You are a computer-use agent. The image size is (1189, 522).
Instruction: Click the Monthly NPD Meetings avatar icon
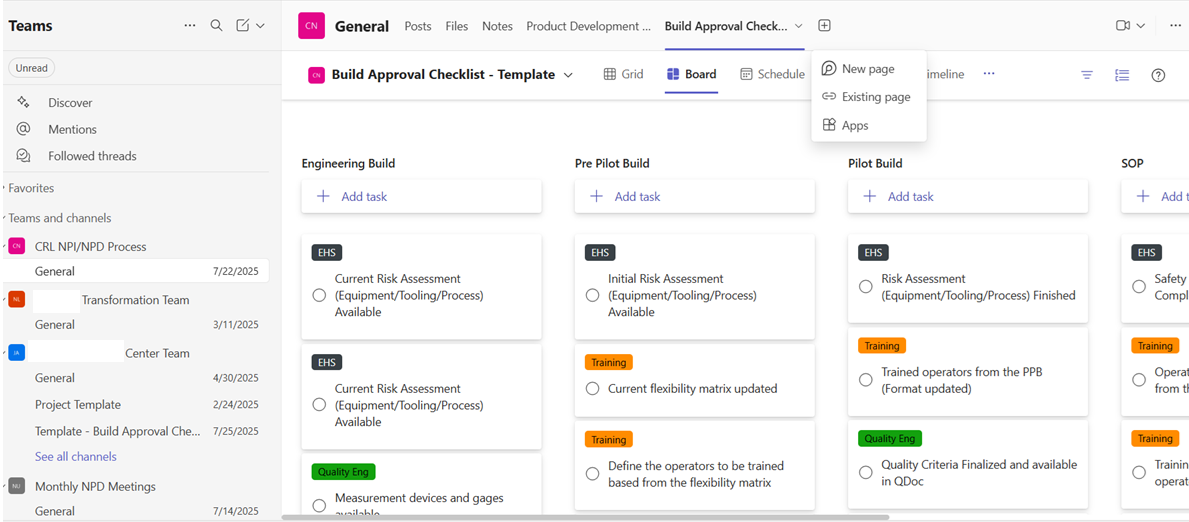coord(17,486)
